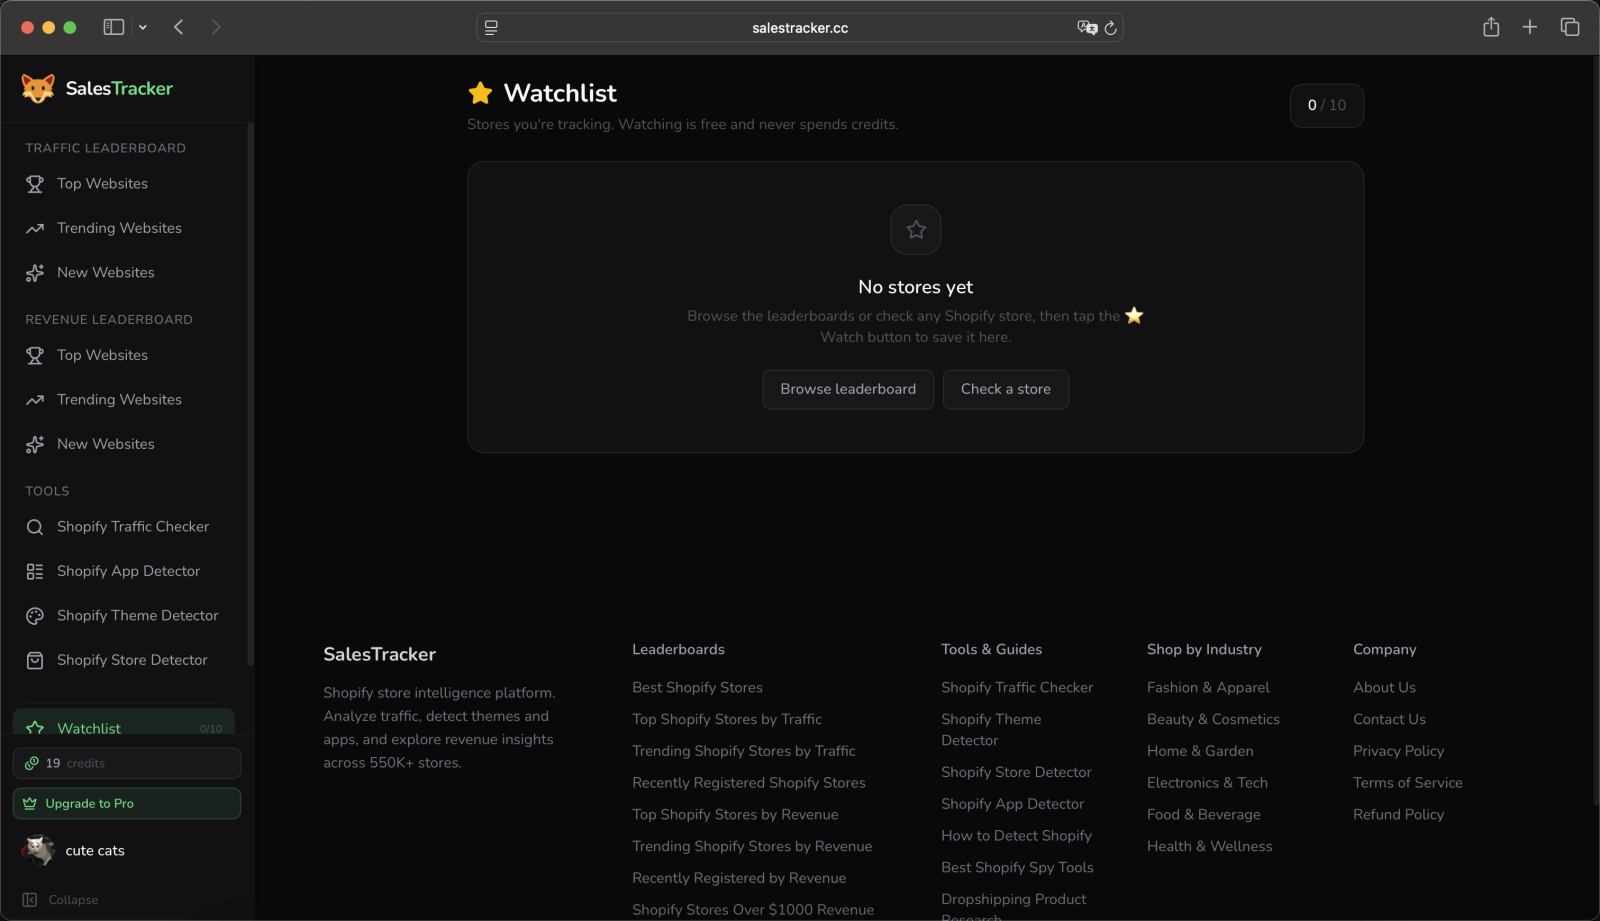This screenshot has height=921, width=1600.
Task: Open the Privacy Policy link
Action: [1398, 751]
